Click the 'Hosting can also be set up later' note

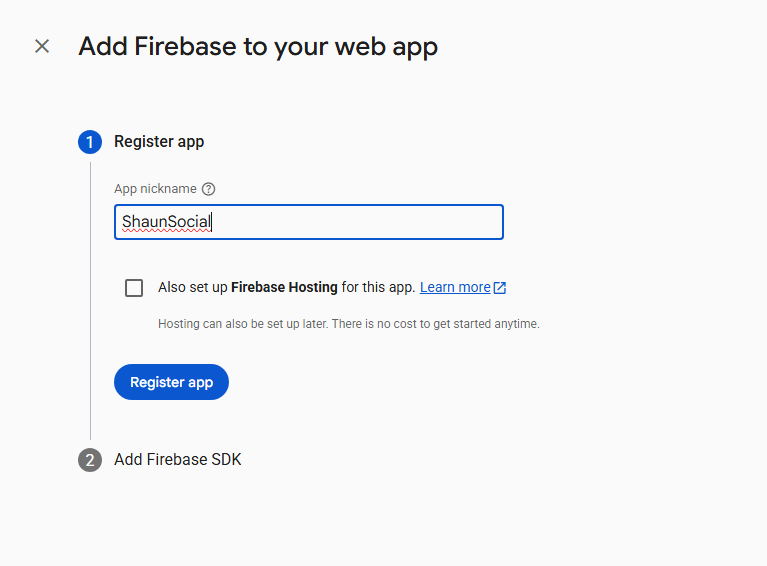[x=348, y=324]
